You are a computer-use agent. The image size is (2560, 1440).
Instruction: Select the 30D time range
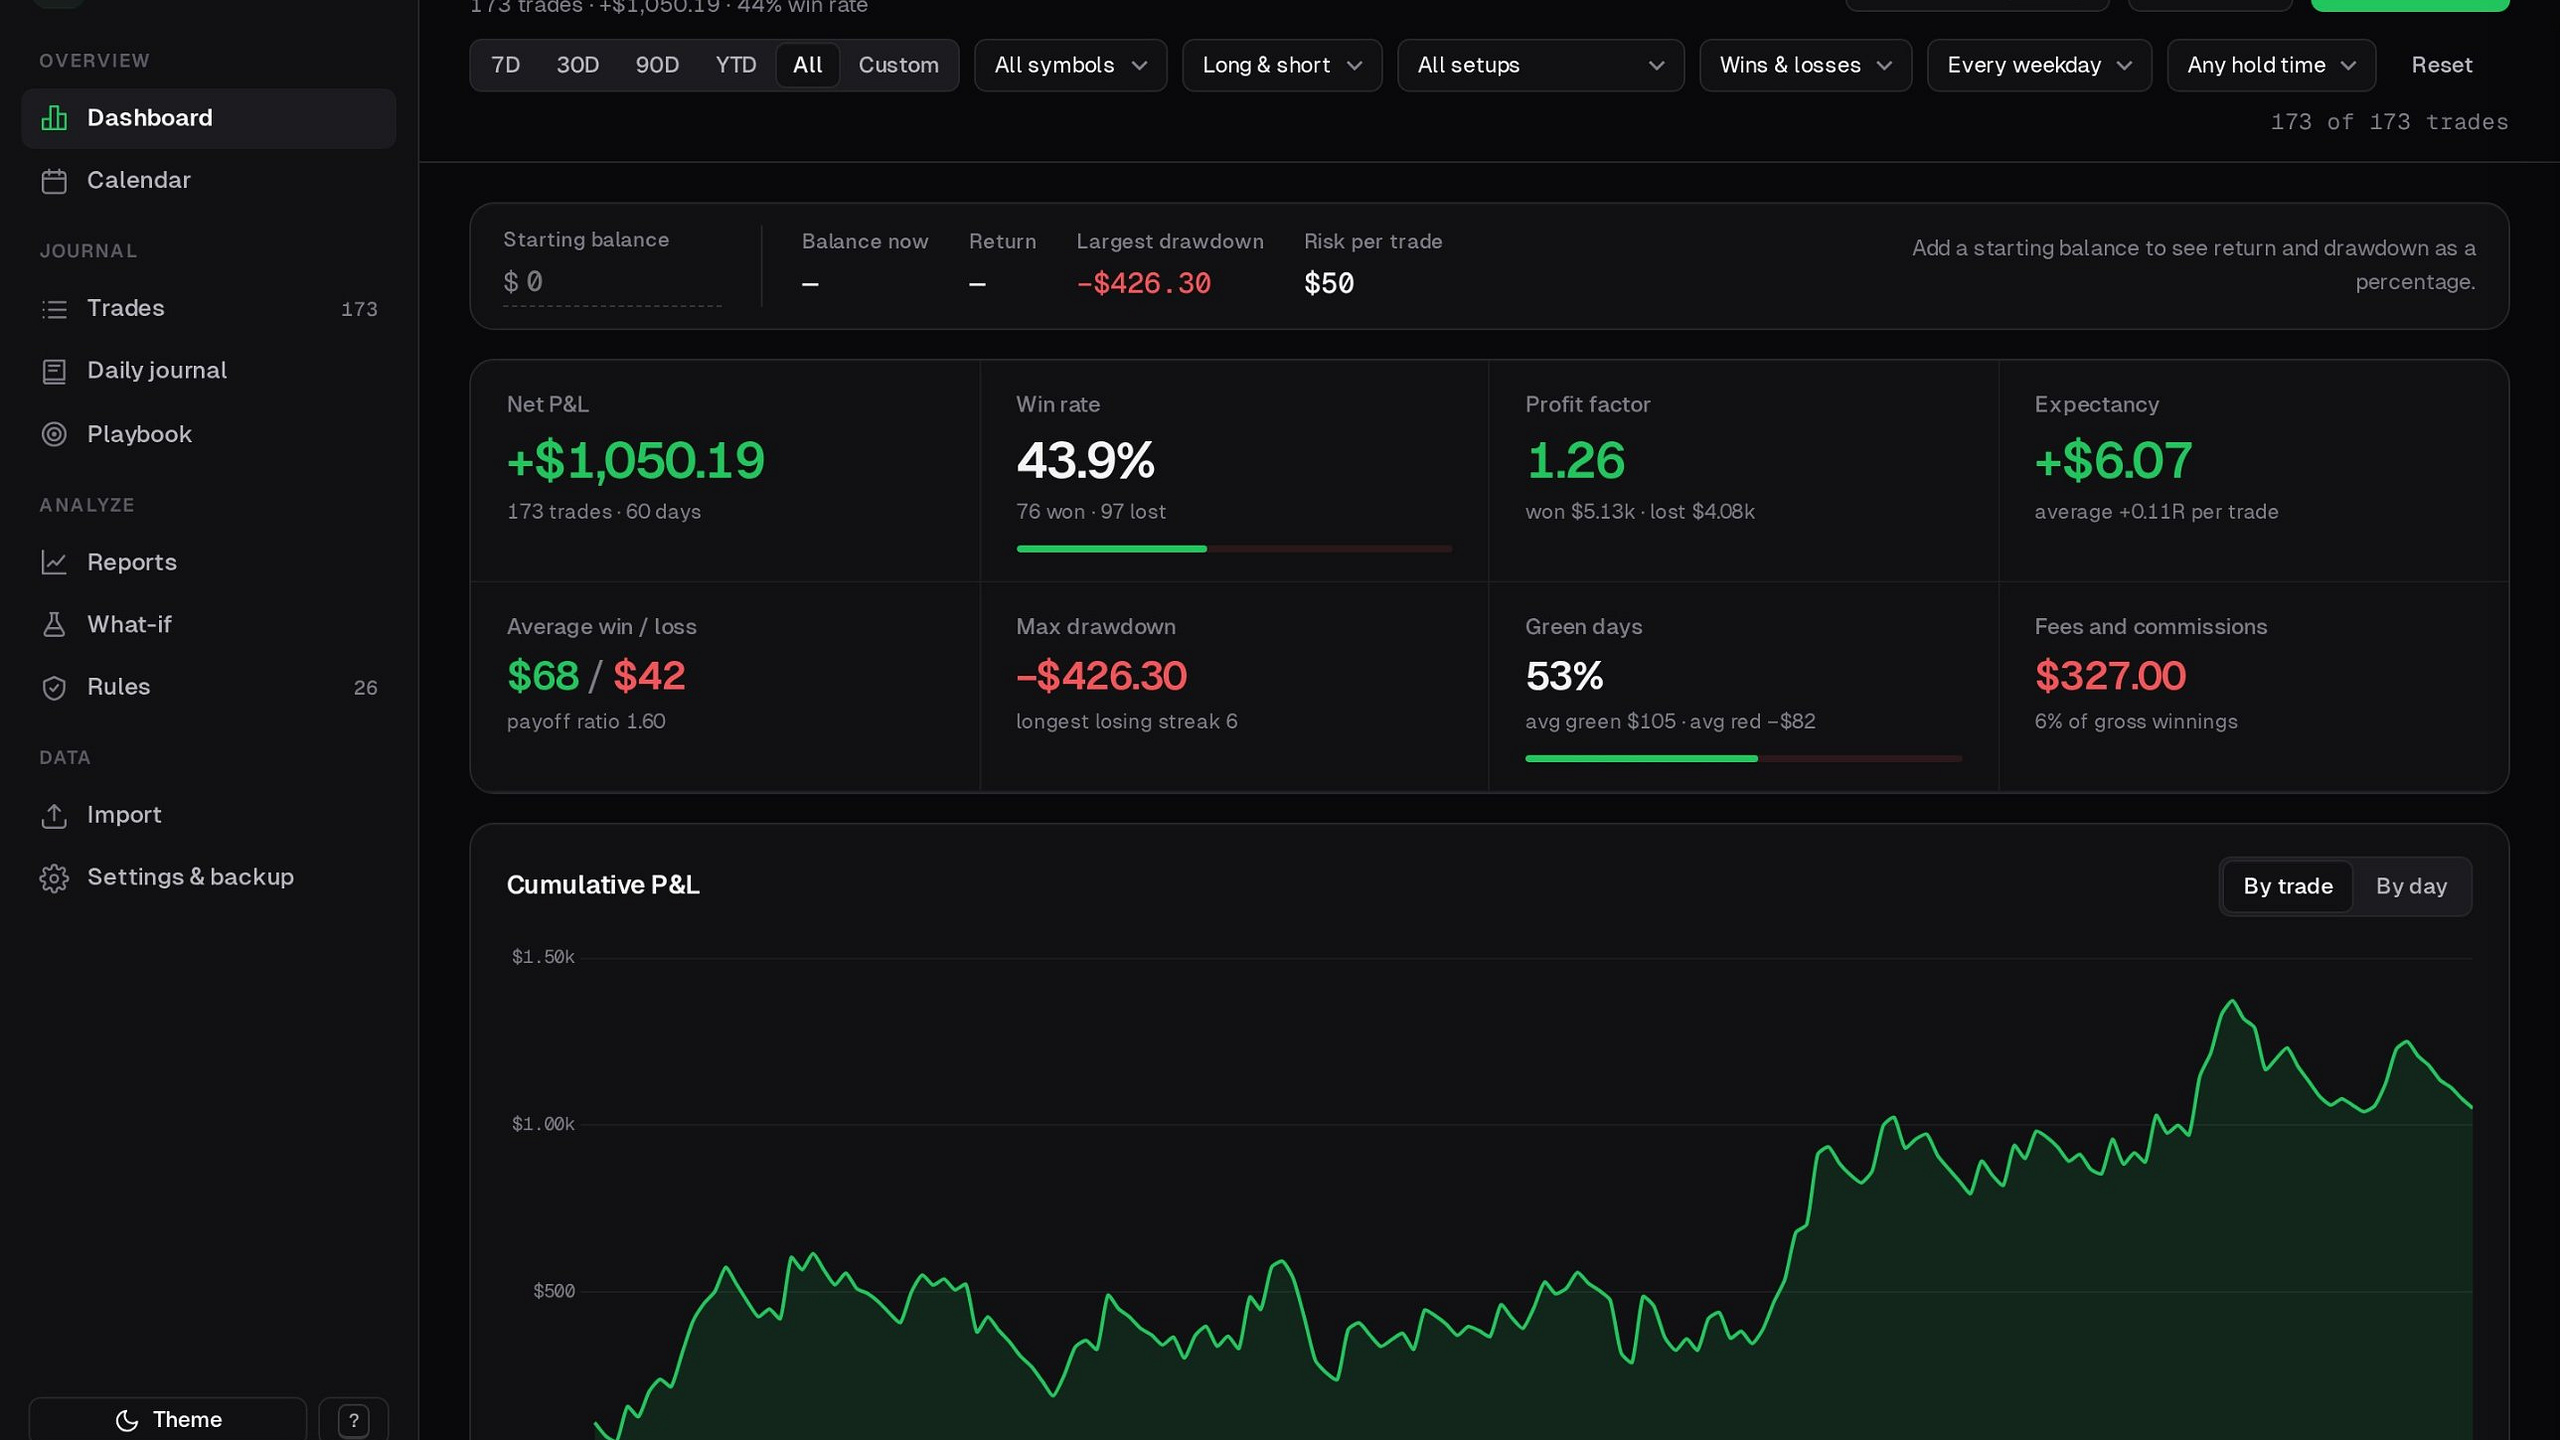tap(577, 65)
